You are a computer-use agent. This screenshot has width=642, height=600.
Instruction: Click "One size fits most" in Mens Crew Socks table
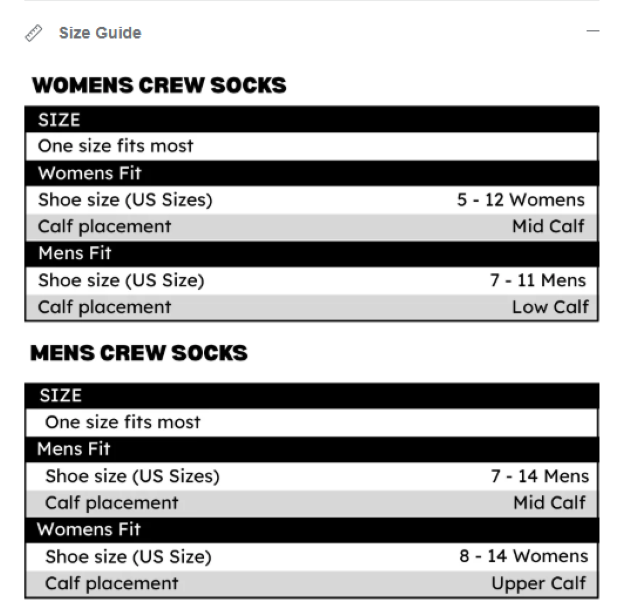[123, 422]
